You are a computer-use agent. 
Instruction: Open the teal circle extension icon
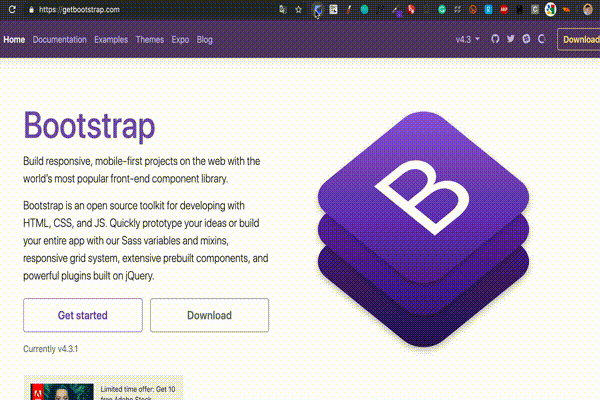[364, 10]
